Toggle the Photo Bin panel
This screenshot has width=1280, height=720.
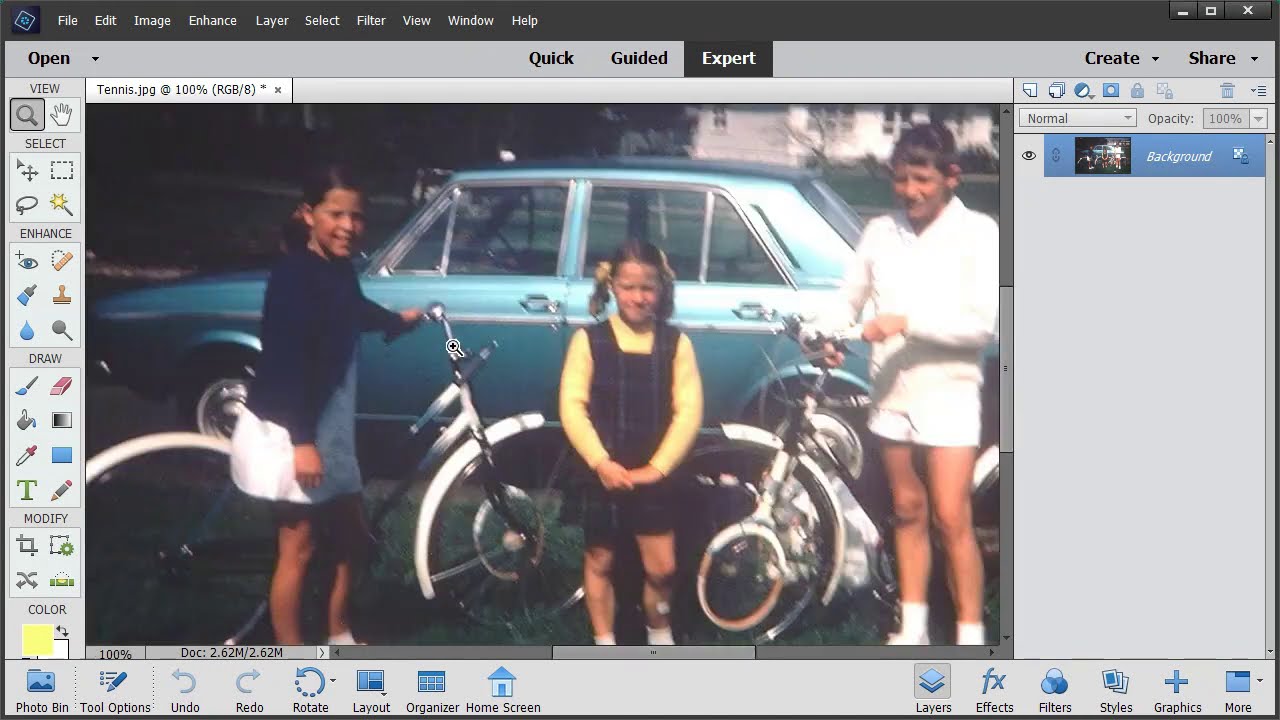click(x=42, y=689)
